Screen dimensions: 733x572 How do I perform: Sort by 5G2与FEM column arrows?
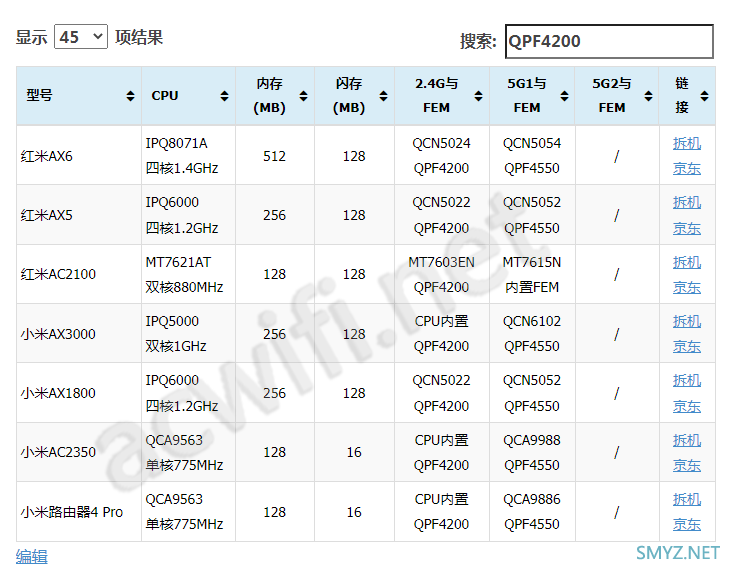648,96
